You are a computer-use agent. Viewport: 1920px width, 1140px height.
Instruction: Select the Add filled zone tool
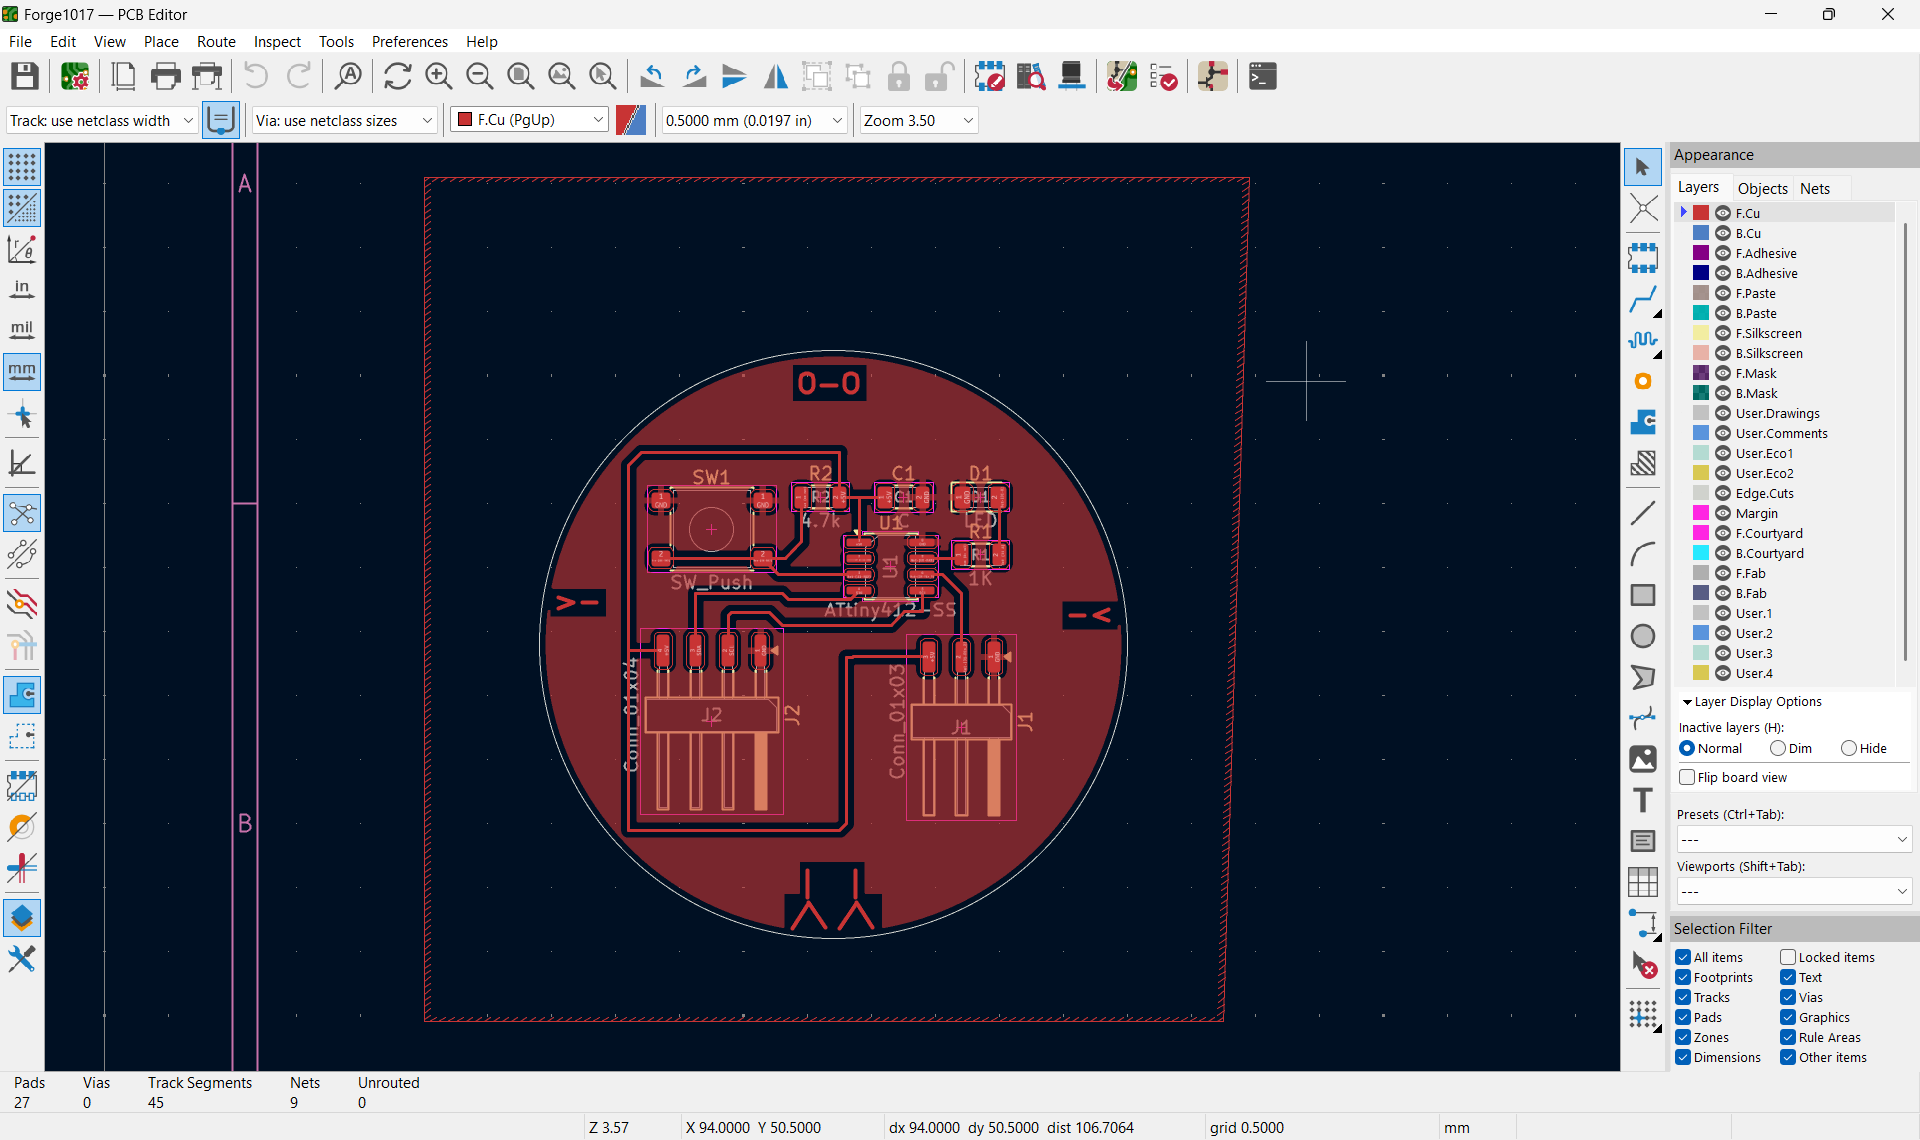pyautogui.click(x=1642, y=422)
